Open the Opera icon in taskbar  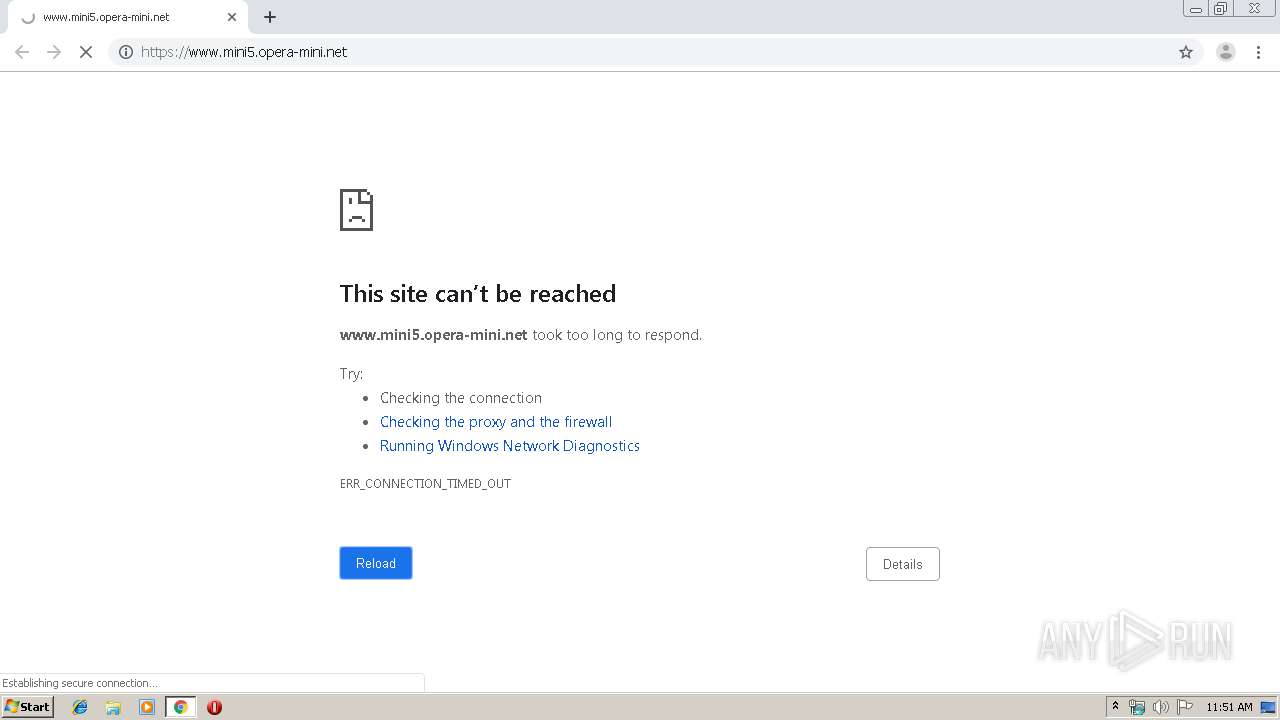[x=214, y=707]
